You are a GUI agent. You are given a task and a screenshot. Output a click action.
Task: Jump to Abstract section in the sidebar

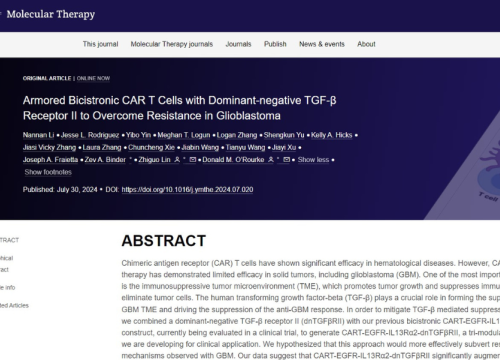pos(9,240)
